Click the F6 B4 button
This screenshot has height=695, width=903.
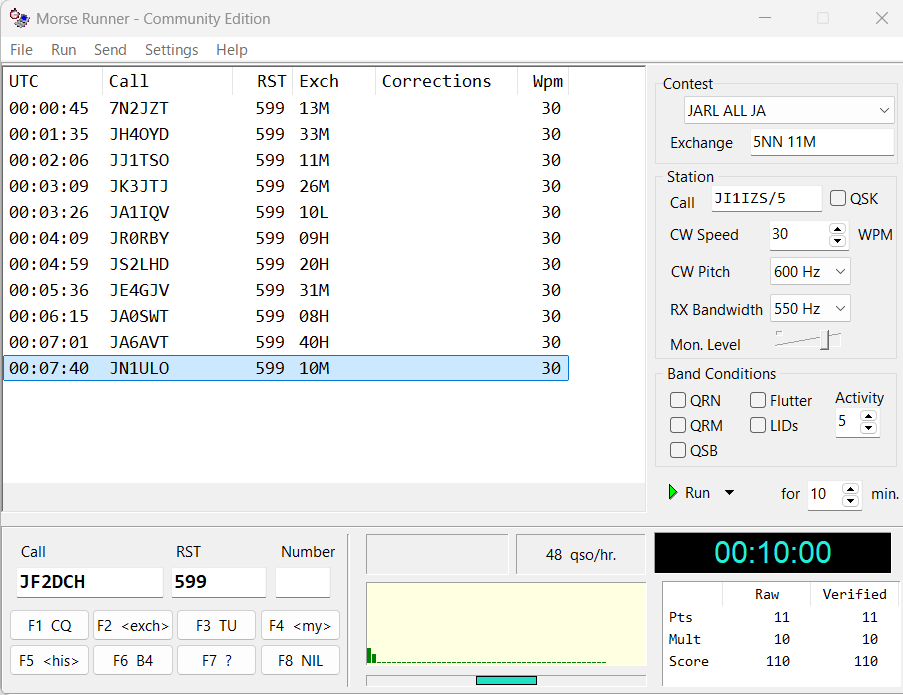[133, 660]
